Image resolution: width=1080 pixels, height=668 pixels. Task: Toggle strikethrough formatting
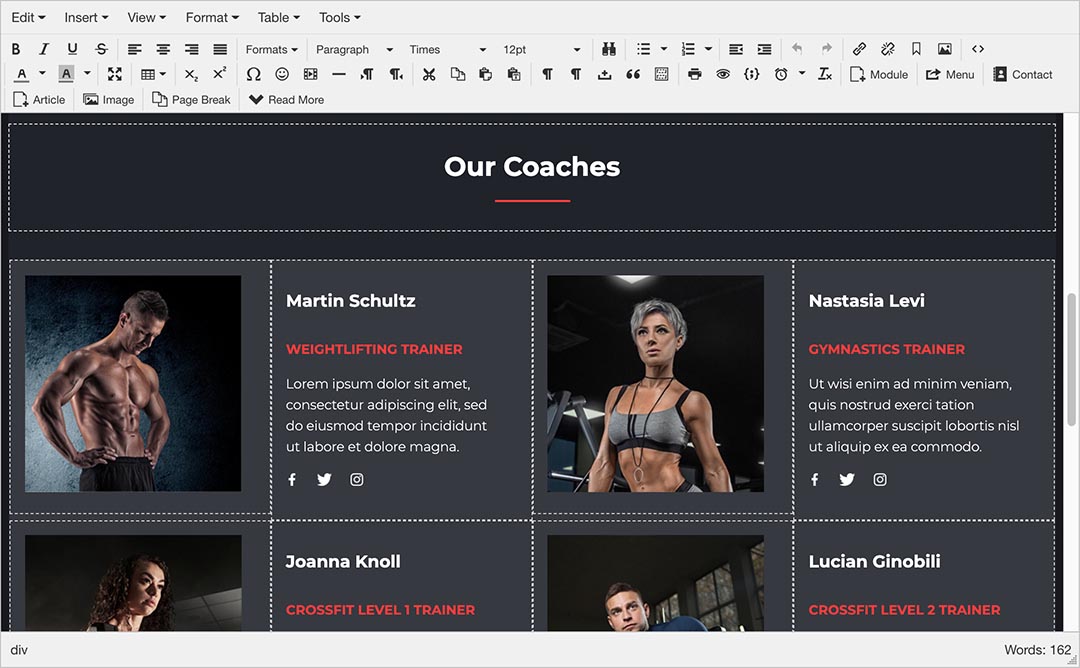click(101, 49)
